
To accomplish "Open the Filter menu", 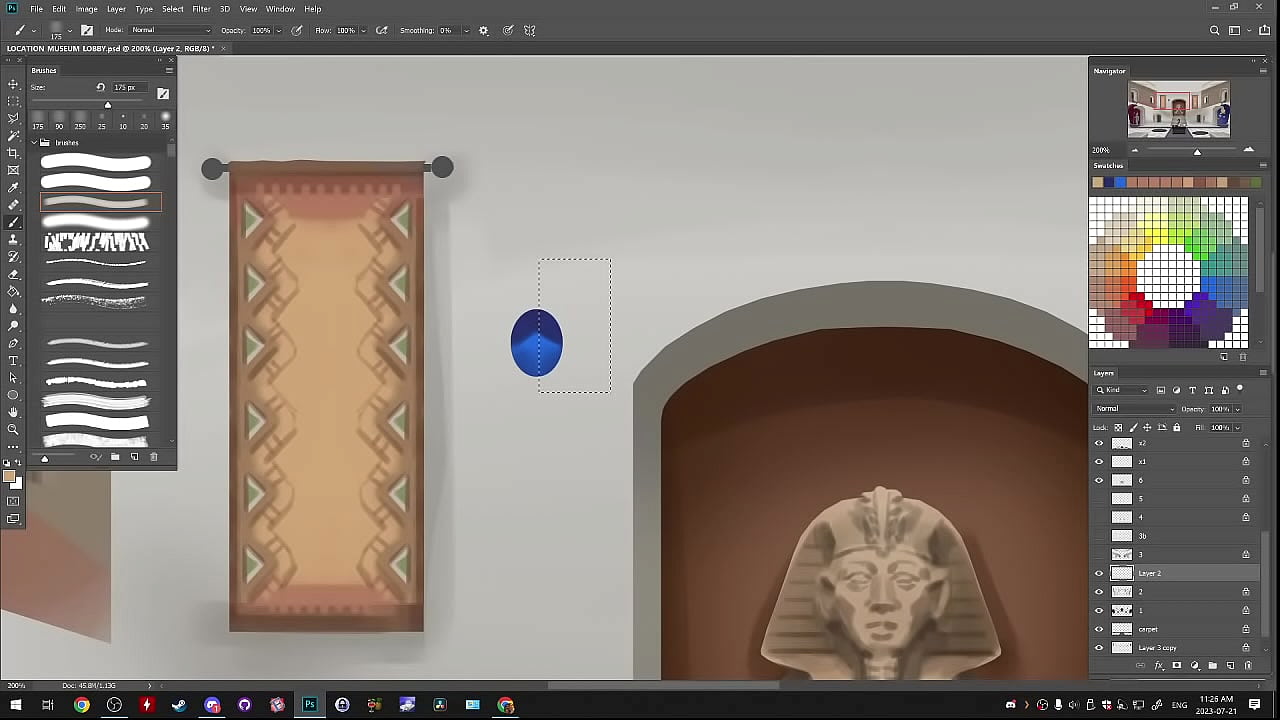I will pos(201,9).
